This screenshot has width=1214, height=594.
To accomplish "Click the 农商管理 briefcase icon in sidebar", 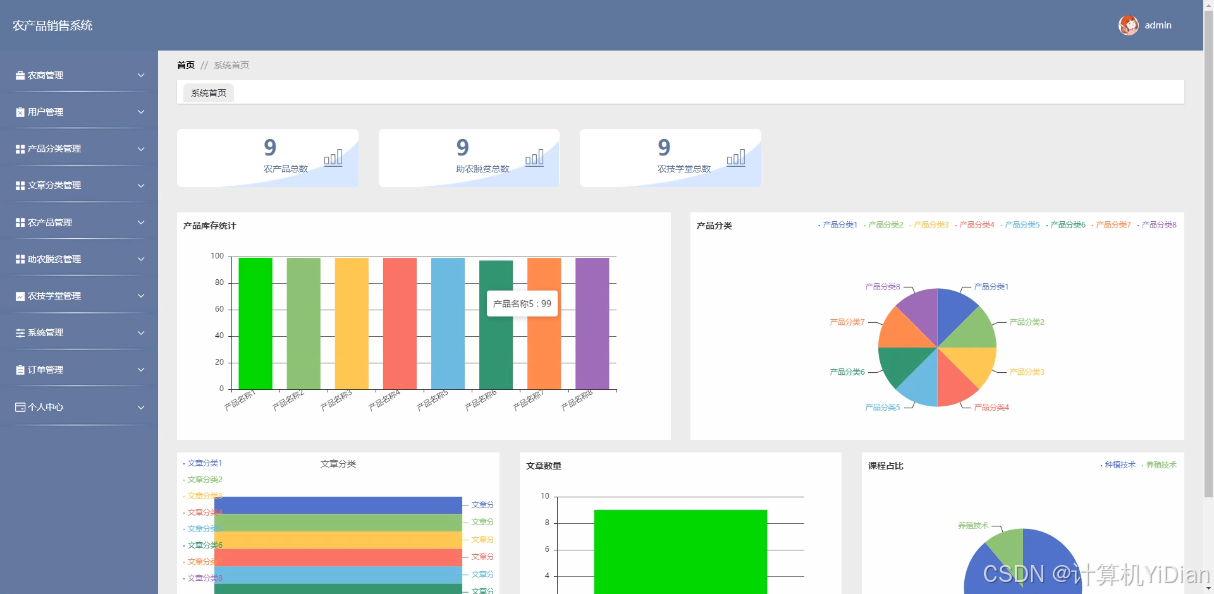I will [x=20, y=75].
